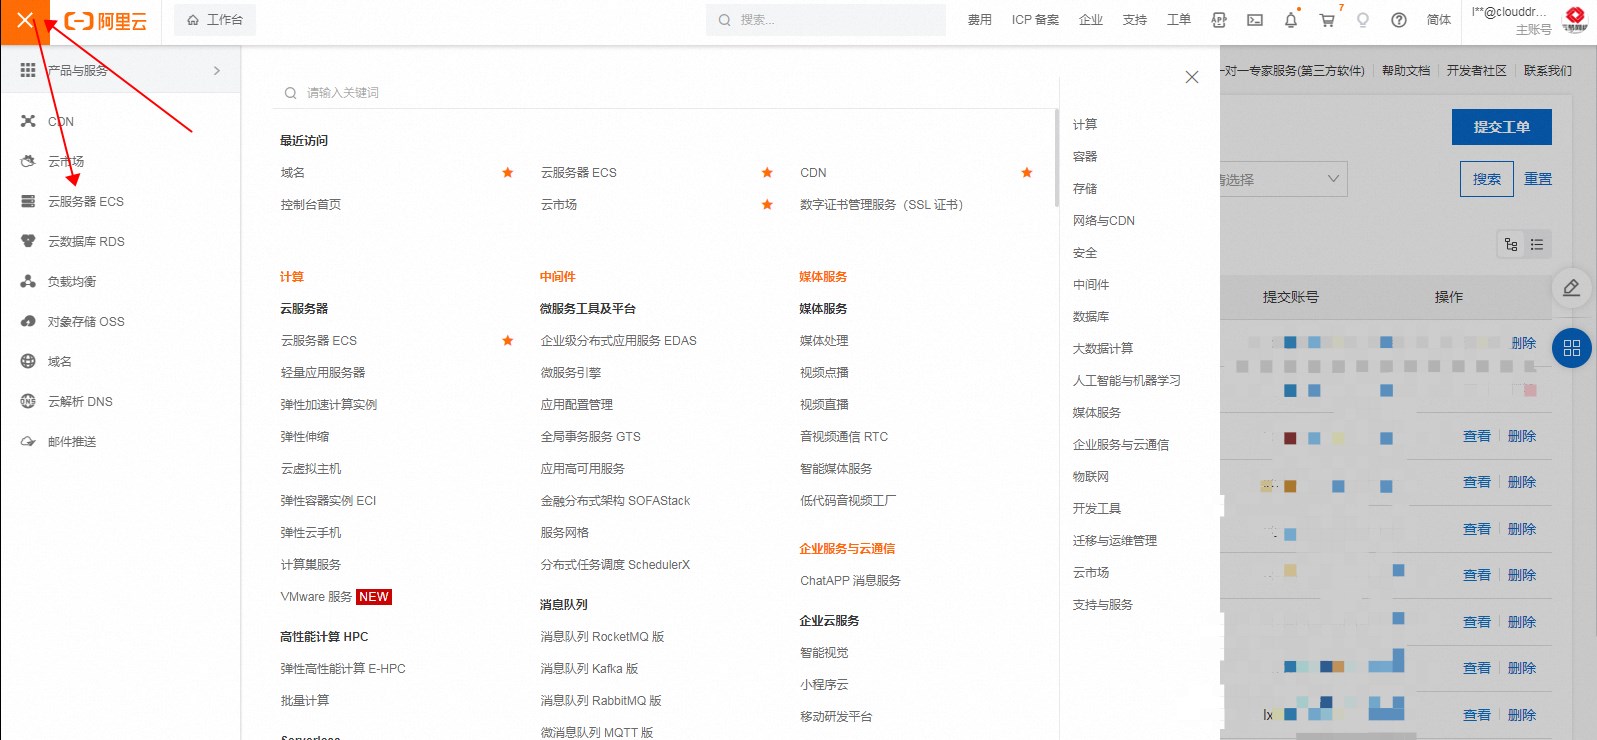The height and width of the screenshot is (740, 1597).
Task: Open 数字证书管理服务 (SSL 证书)
Action: tap(882, 204)
